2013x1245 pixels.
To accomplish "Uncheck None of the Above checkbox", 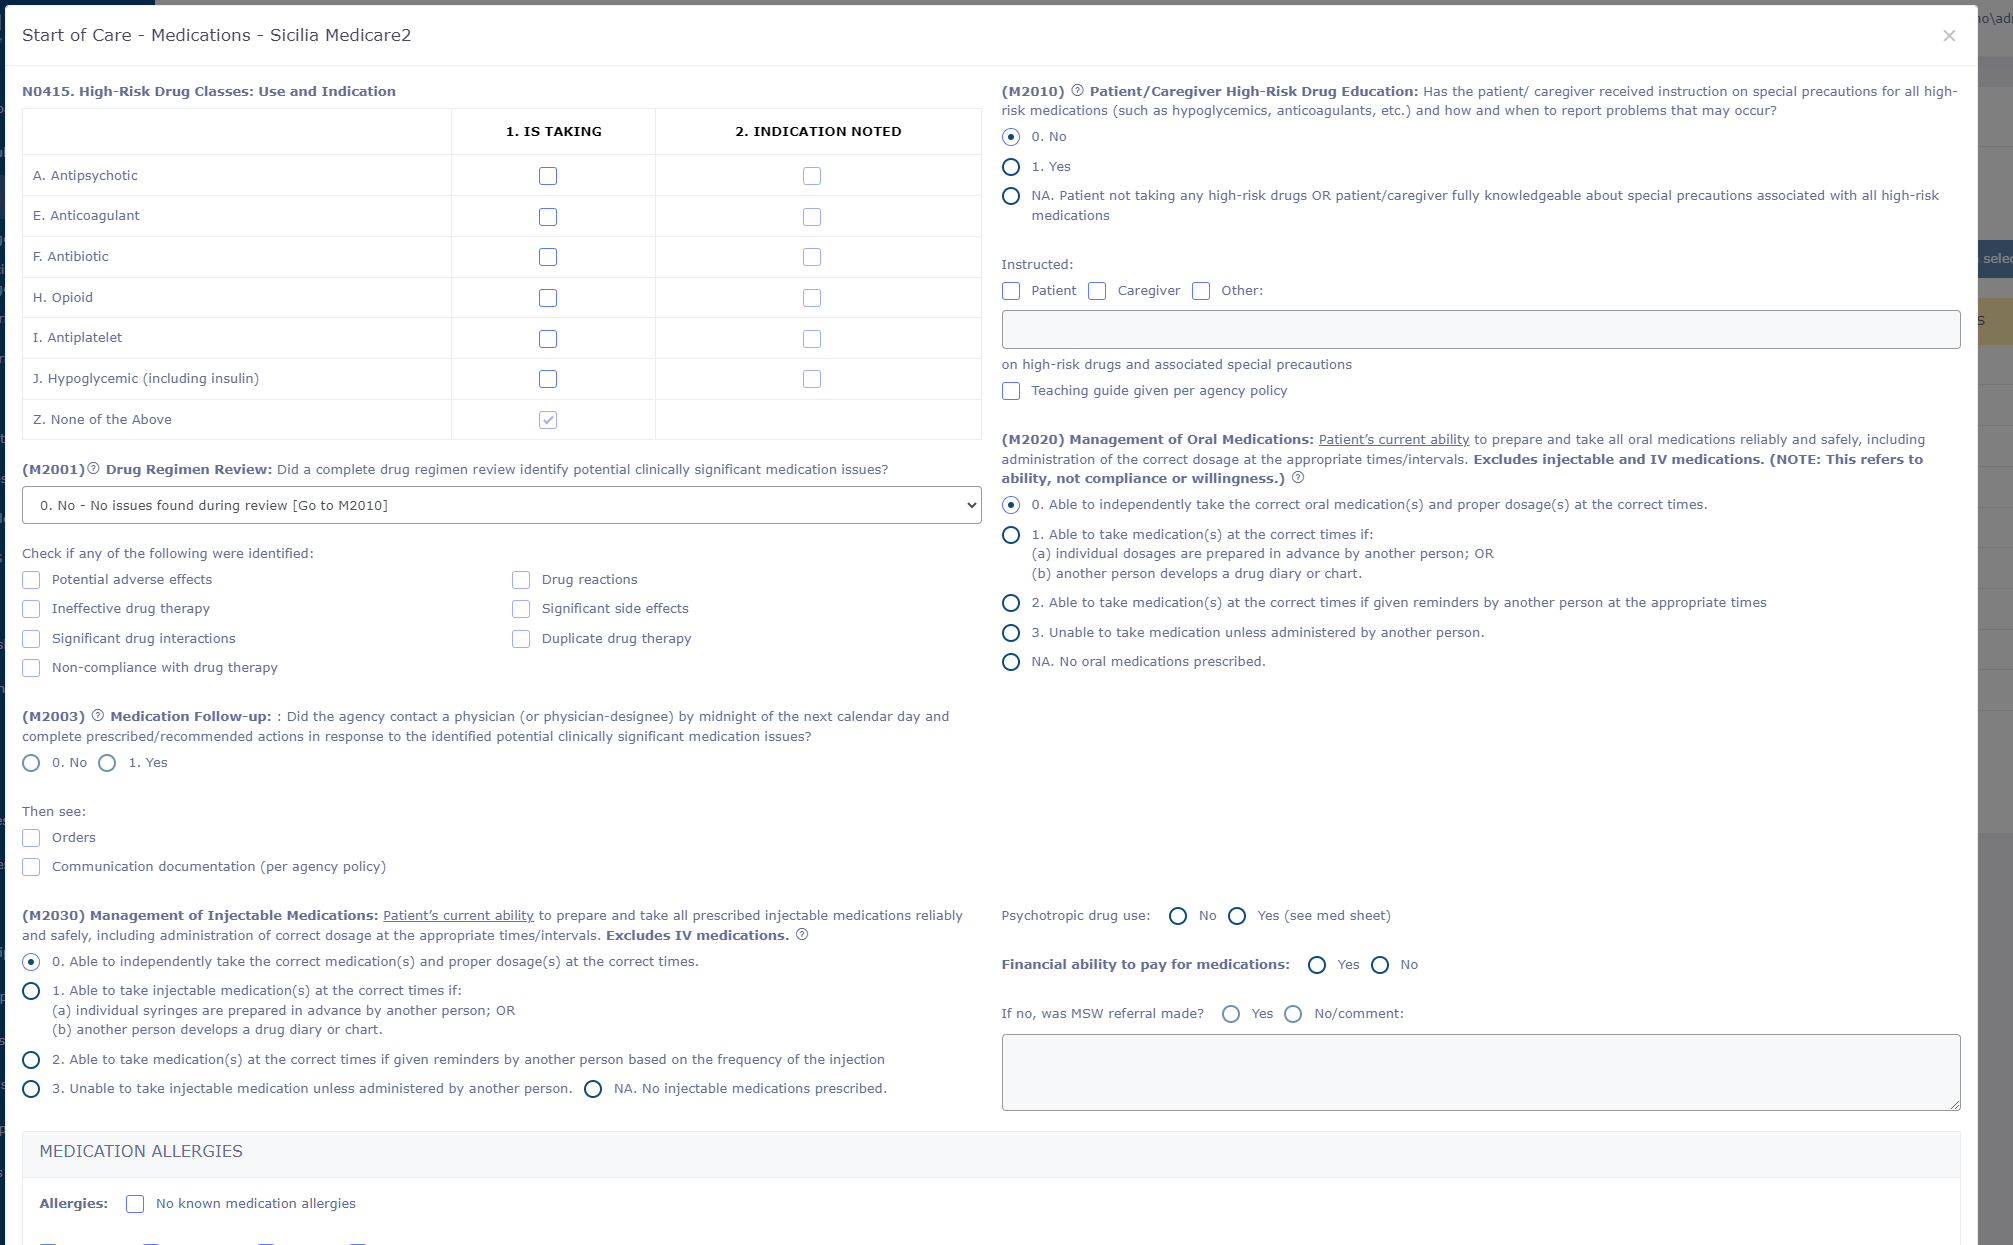I will point(548,420).
